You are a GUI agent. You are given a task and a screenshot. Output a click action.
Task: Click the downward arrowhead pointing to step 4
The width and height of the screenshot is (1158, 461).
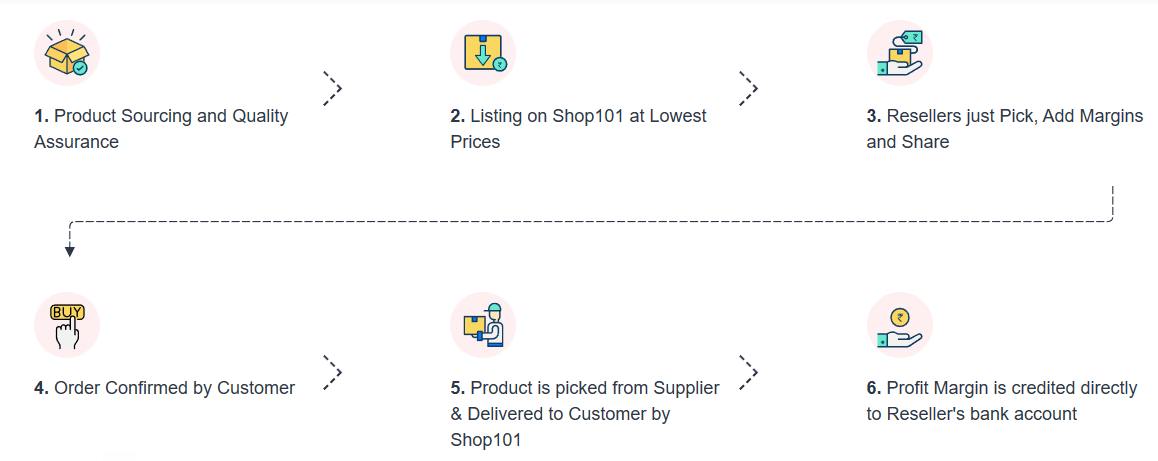click(x=70, y=250)
